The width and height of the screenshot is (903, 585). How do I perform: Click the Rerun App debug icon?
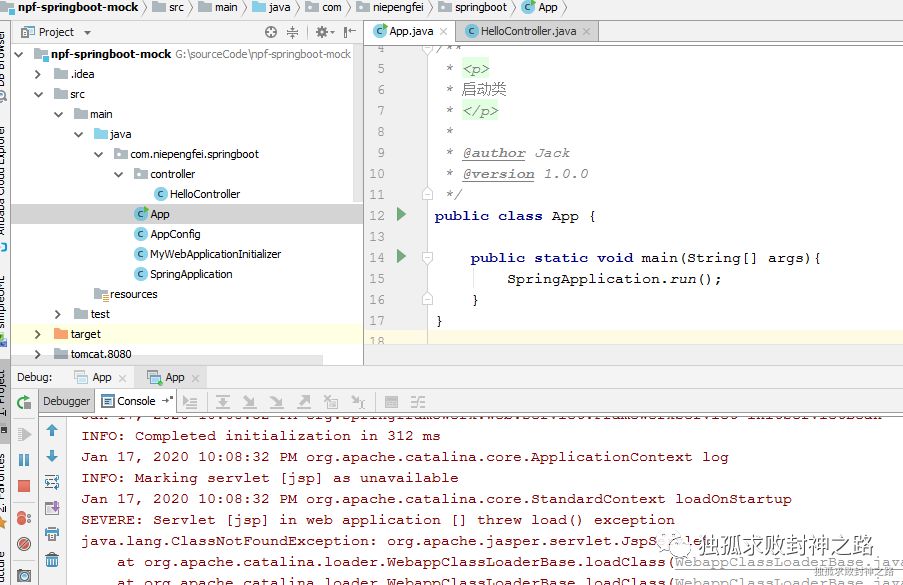pos(24,402)
